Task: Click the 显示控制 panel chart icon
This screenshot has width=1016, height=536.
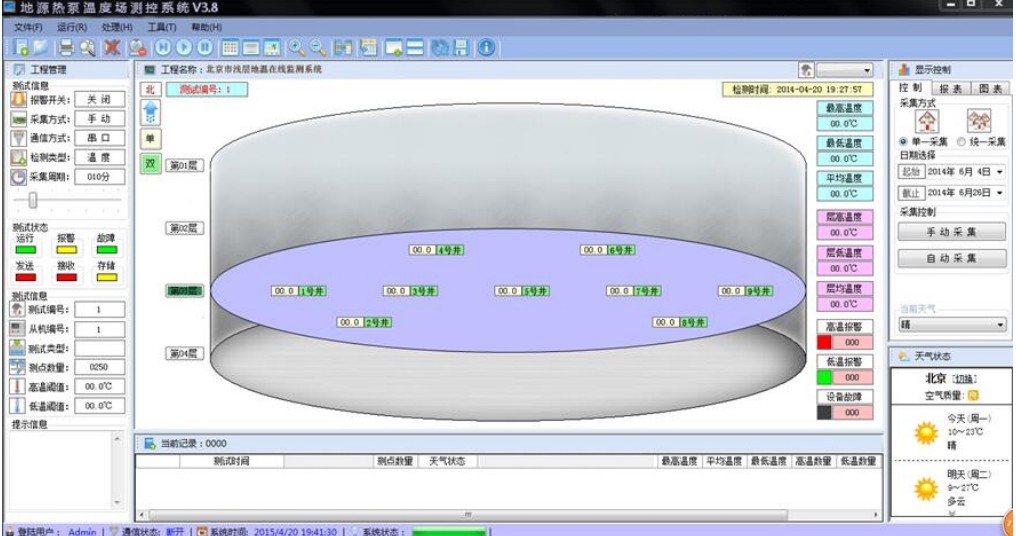Action: [904, 69]
